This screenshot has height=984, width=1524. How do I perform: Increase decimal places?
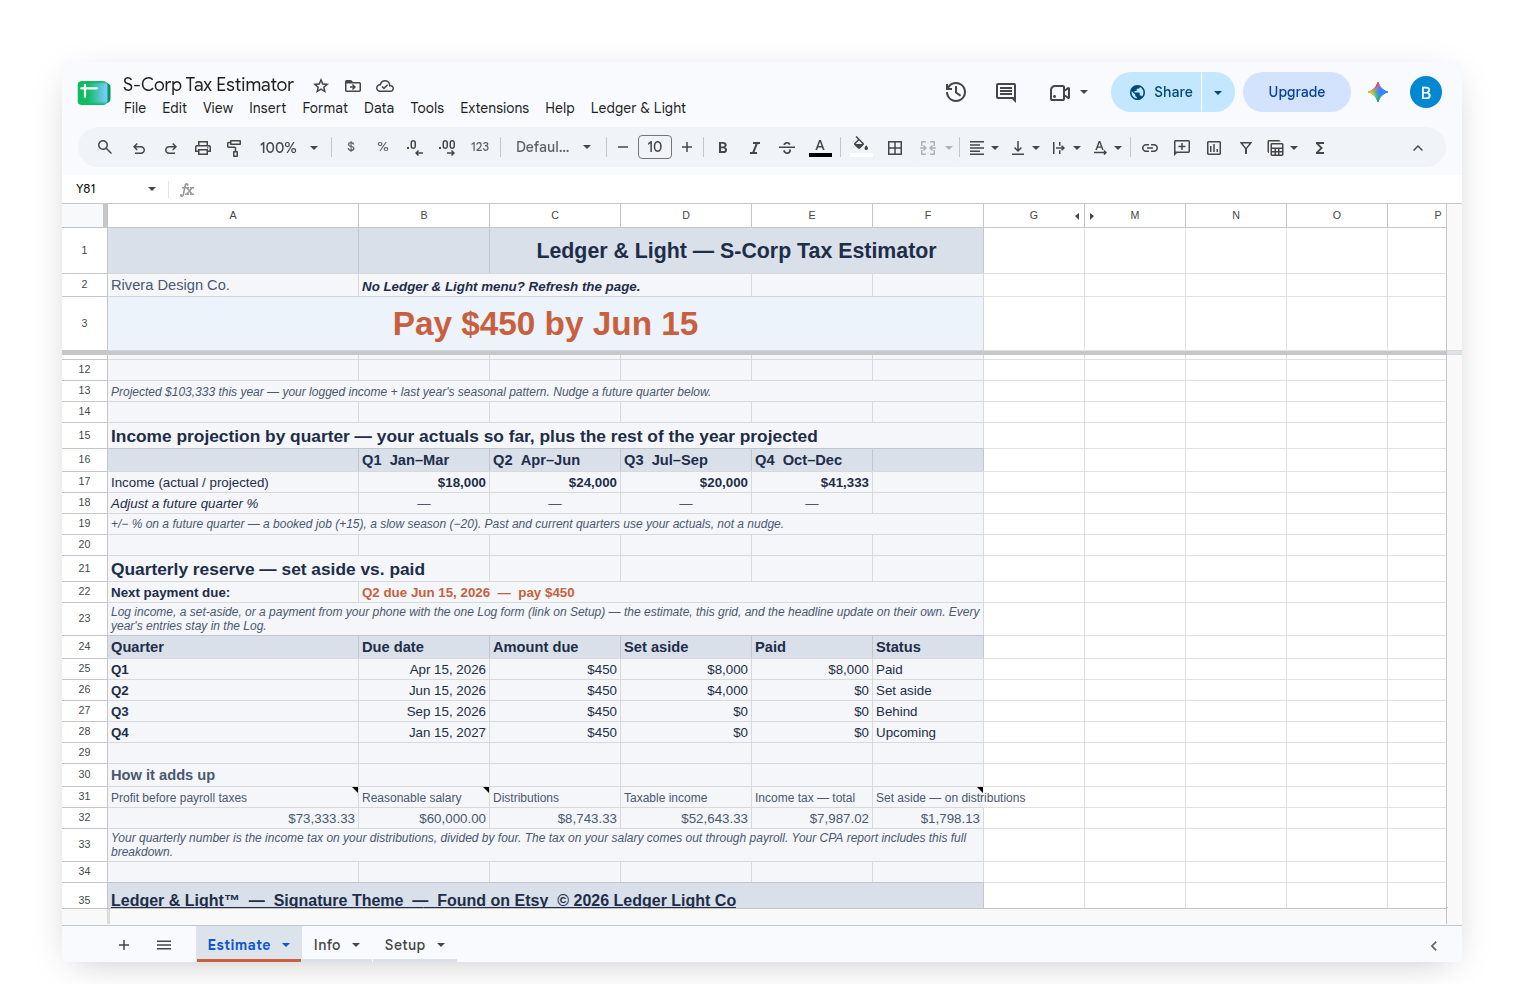447,147
